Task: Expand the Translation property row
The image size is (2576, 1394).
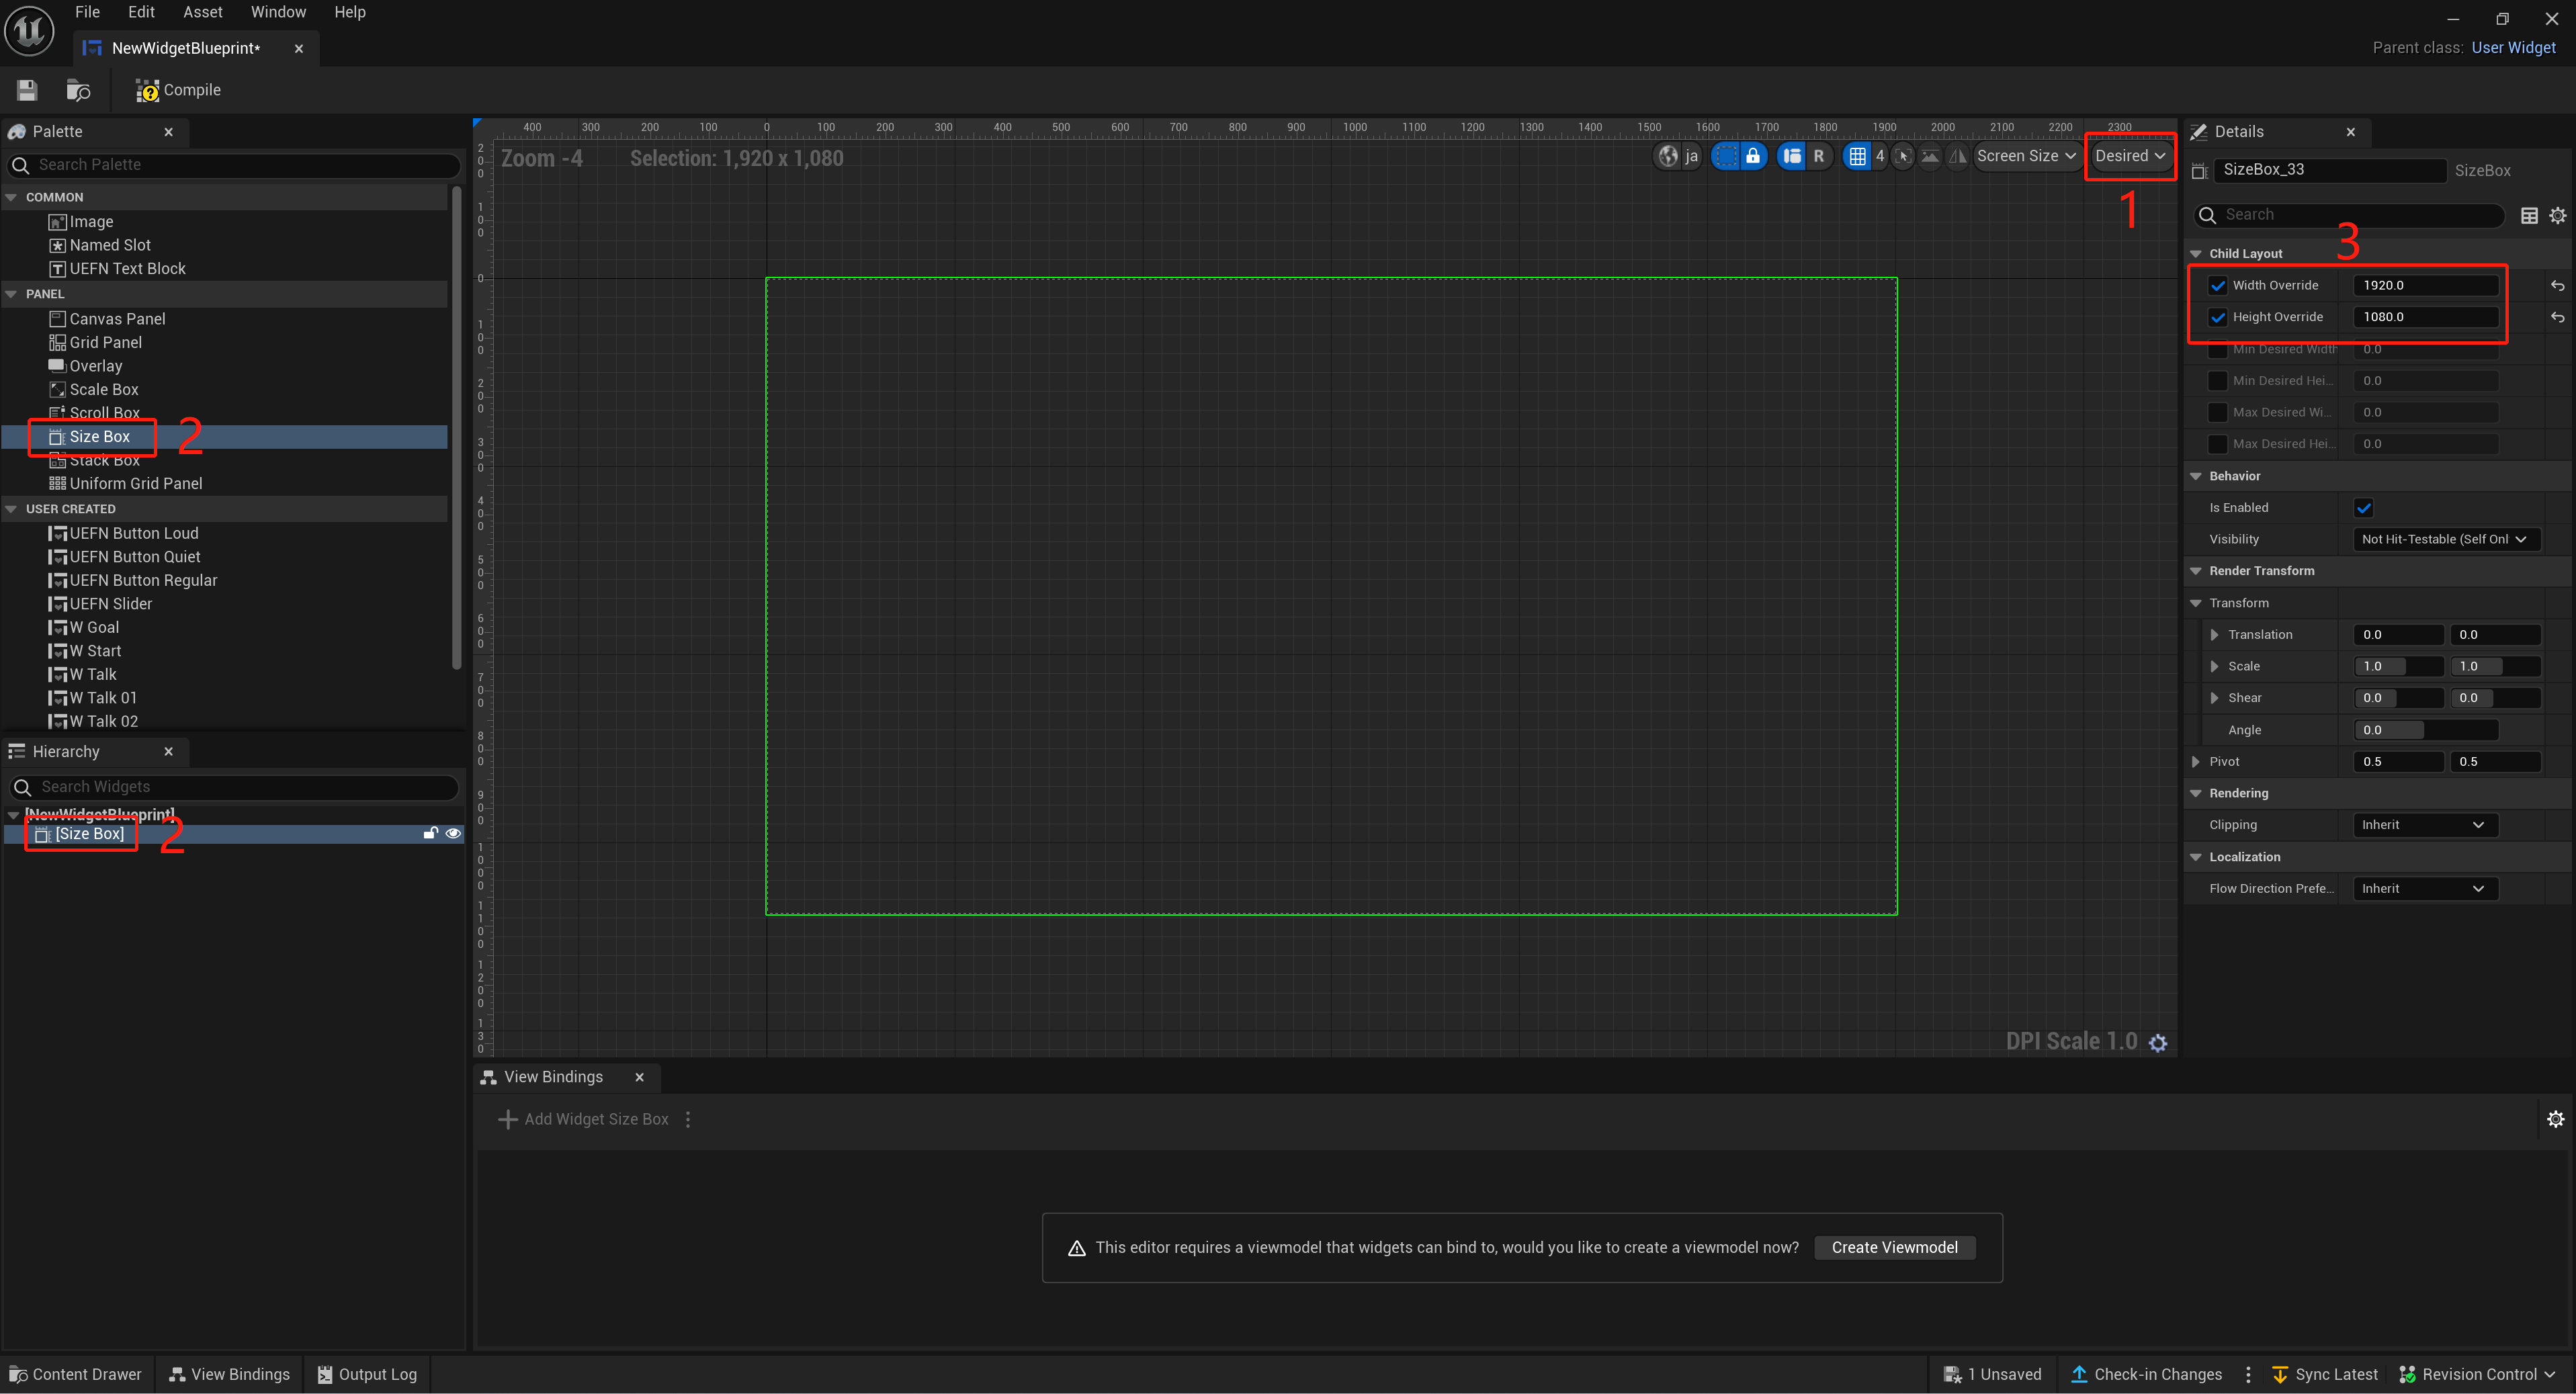Action: [2214, 635]
